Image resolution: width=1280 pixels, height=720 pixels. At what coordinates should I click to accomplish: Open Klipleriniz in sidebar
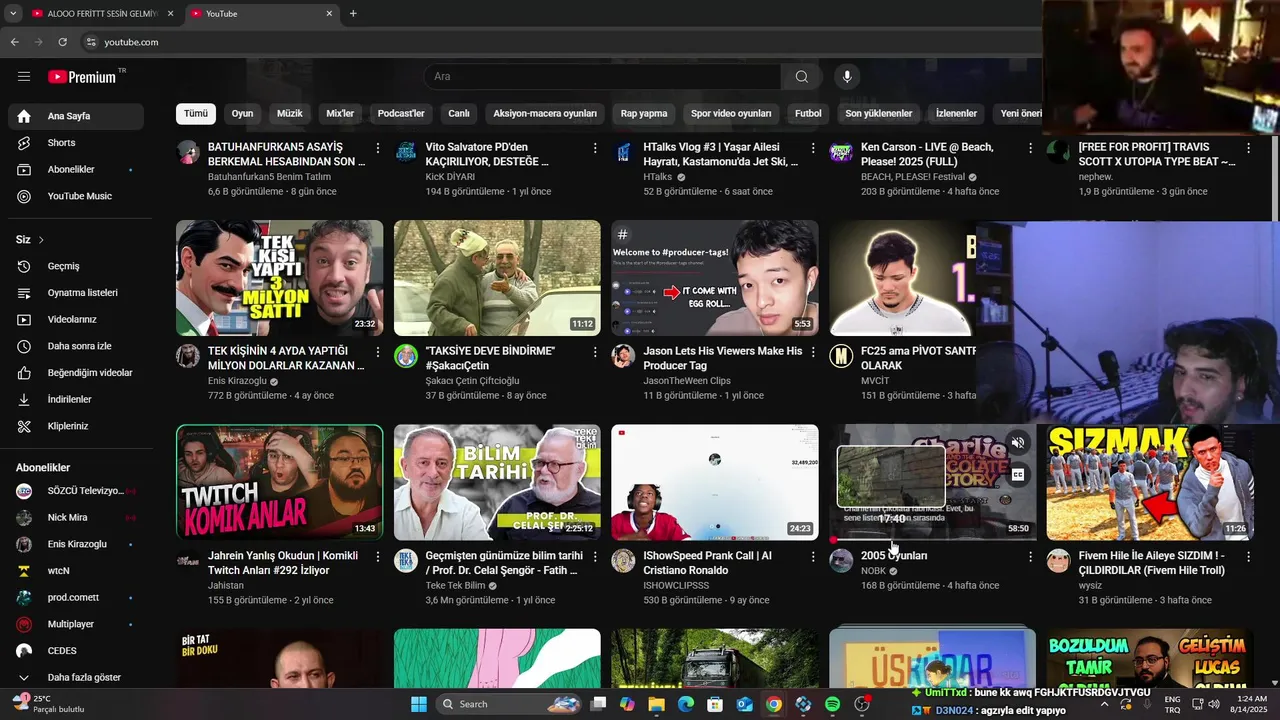pyautogui.click(x=76, y=426)
